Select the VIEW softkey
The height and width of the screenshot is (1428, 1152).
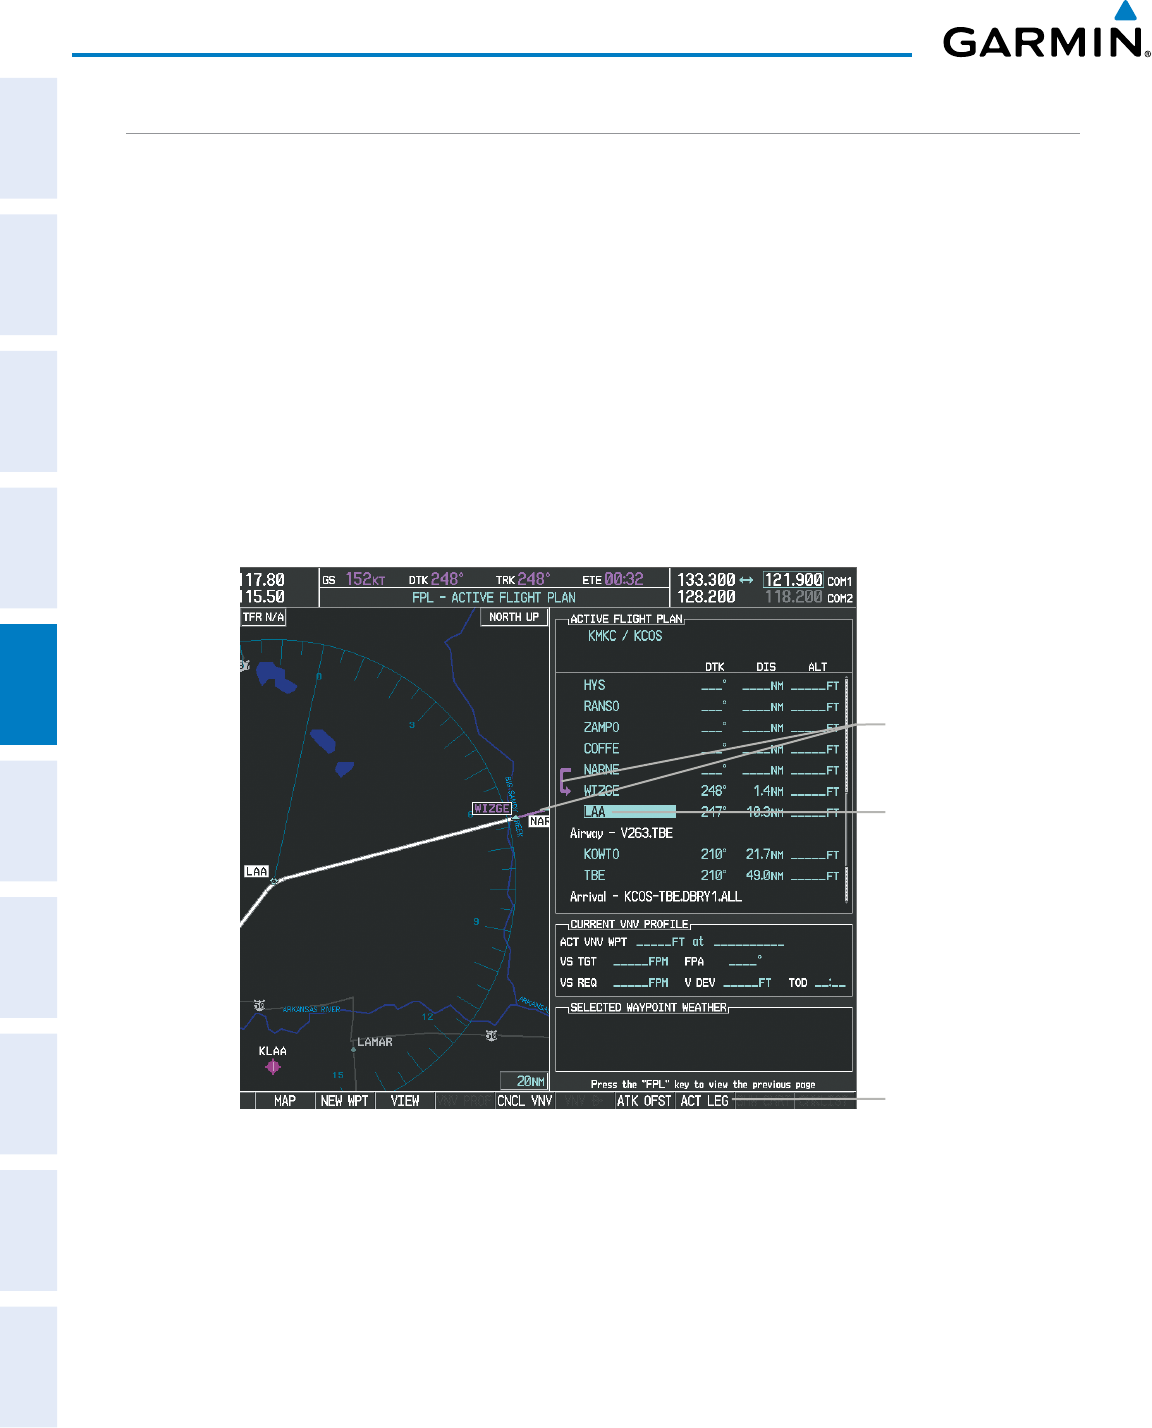(405, 1101)
